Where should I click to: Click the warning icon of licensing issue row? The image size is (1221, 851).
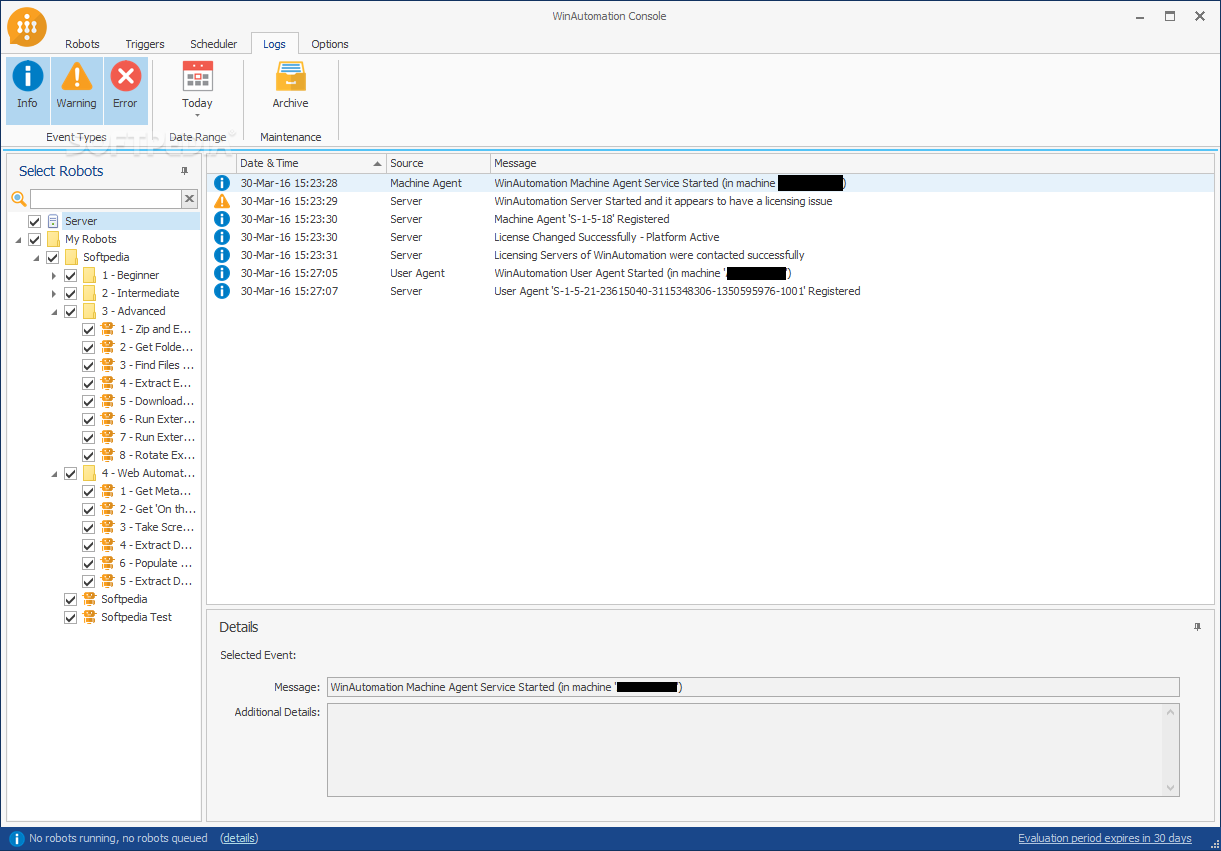click(222, 201)
